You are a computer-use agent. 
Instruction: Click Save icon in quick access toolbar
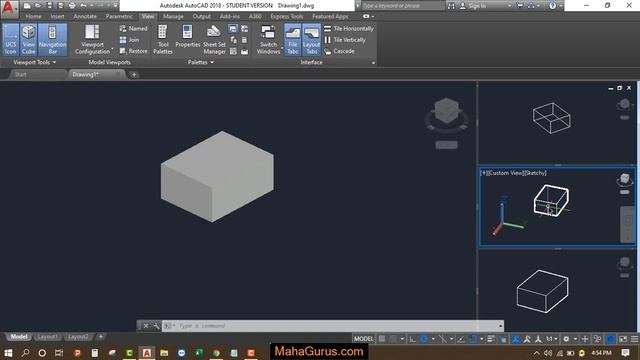click(x=49, y=5)
